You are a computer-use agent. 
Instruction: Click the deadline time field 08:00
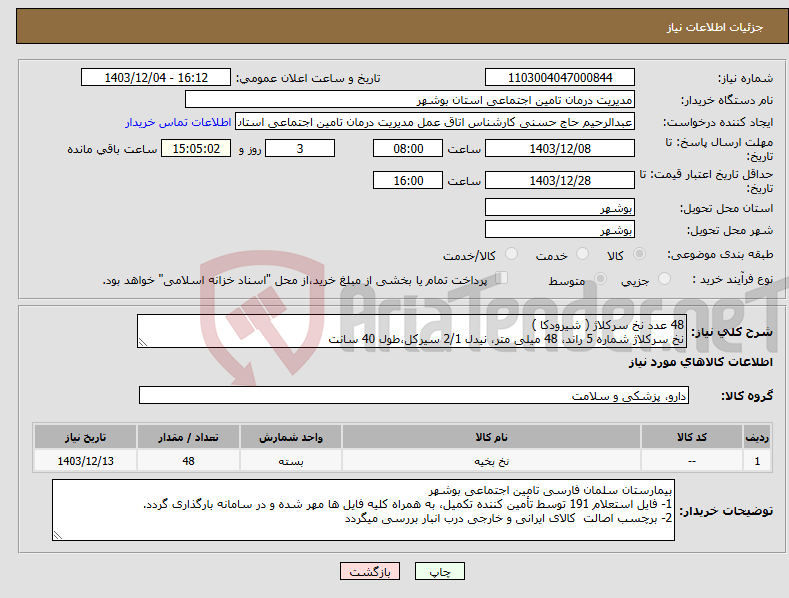click(x=408, y=148)
